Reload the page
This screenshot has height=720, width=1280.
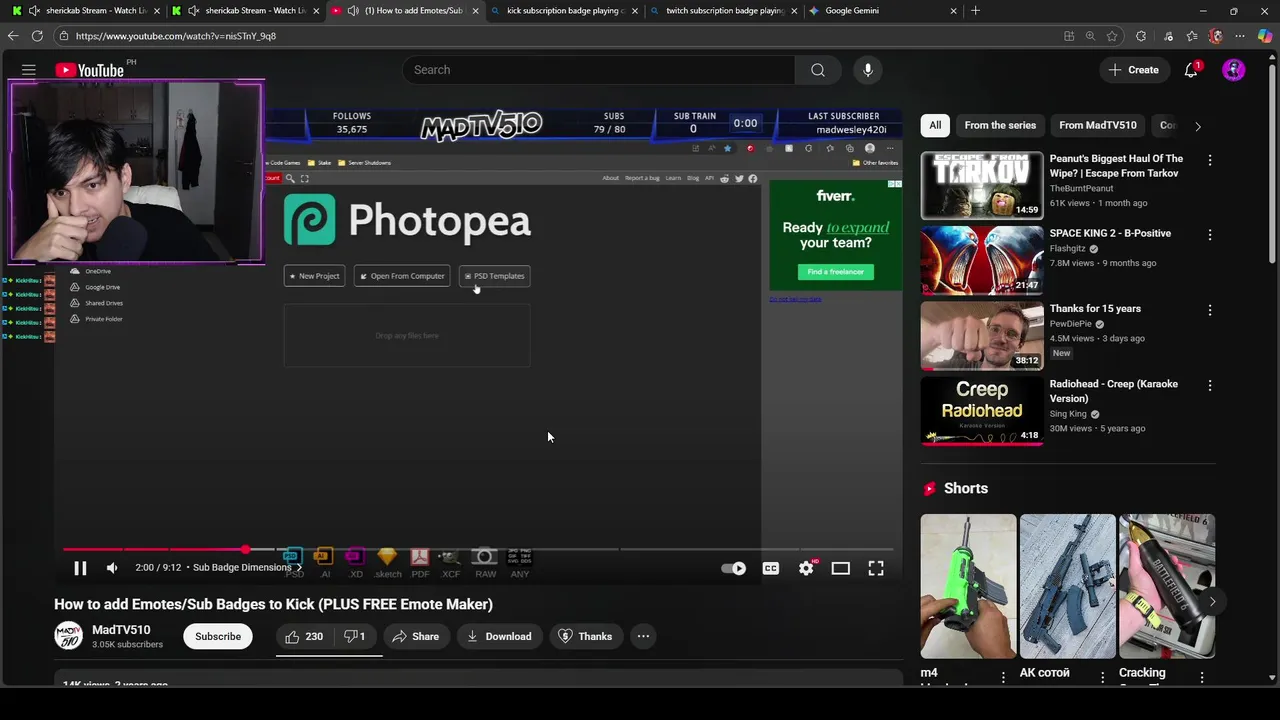click(37, 36)
